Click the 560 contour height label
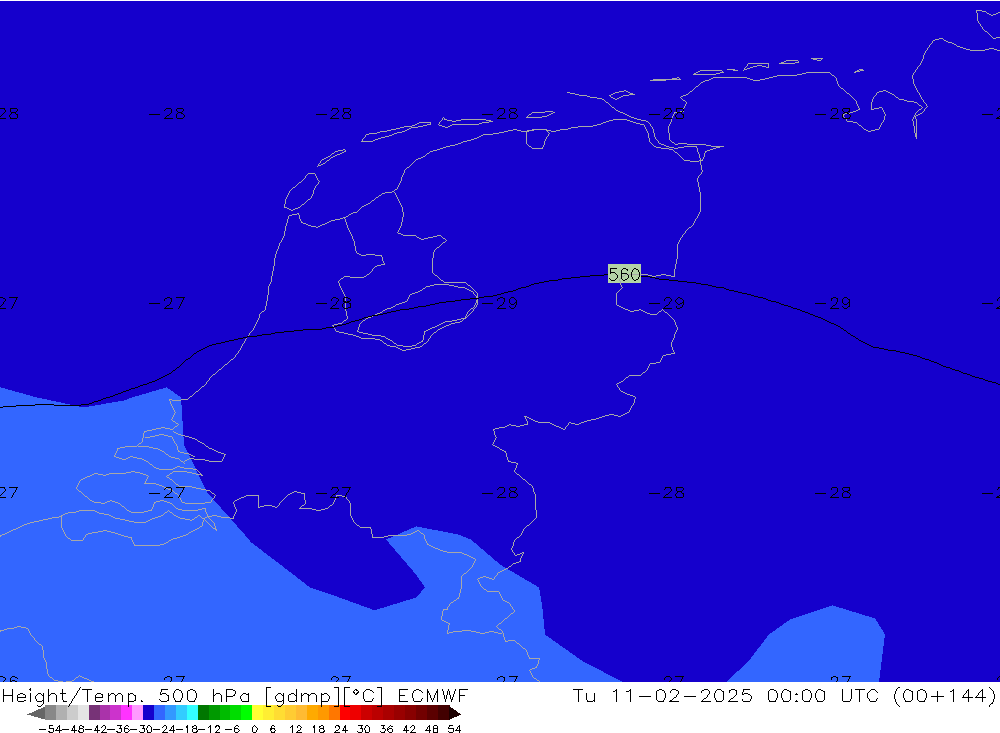 click(624, 274)
